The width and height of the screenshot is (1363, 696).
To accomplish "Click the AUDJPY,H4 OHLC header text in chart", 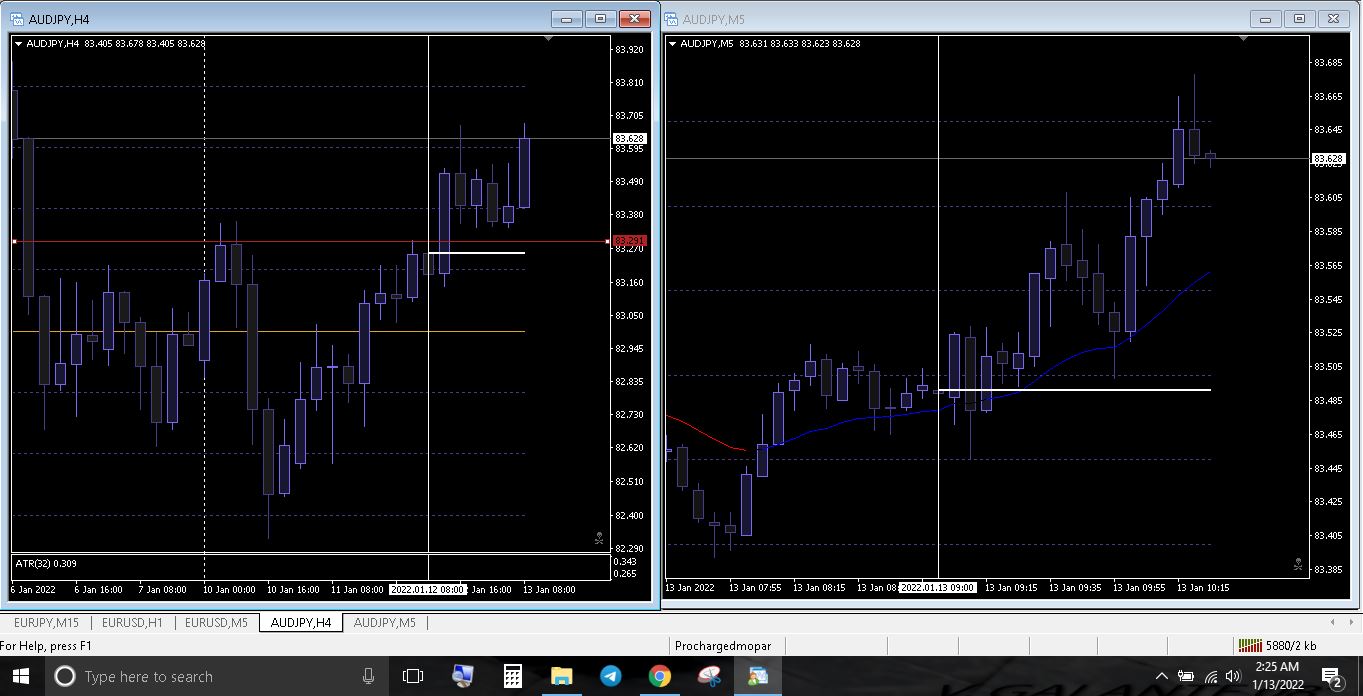I will tap(115, 43).
